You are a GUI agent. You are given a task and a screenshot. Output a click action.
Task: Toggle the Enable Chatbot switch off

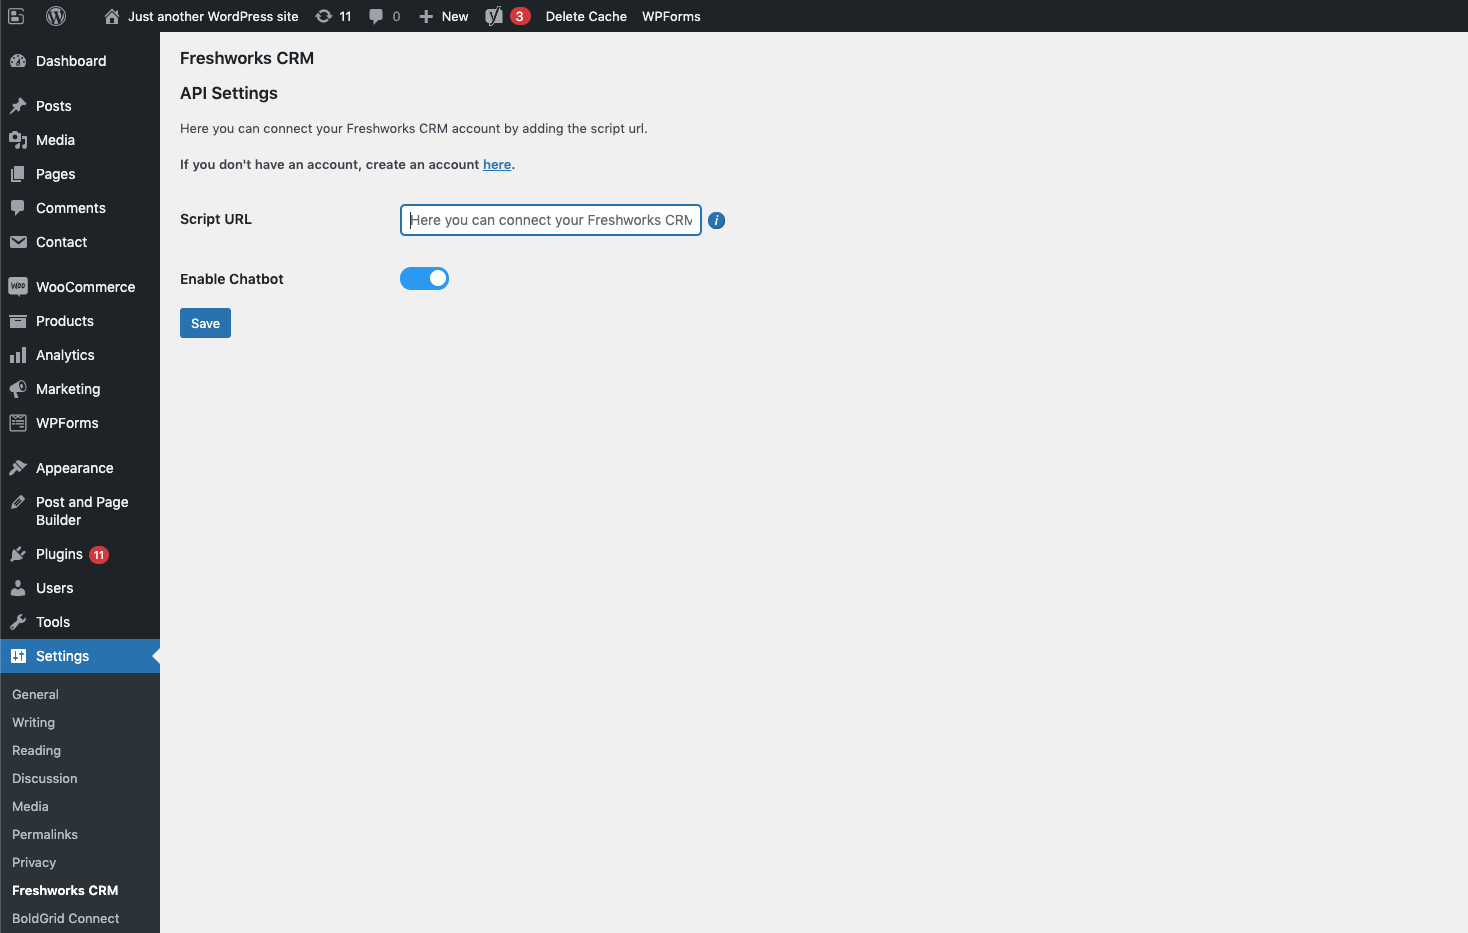coord(425,279)
